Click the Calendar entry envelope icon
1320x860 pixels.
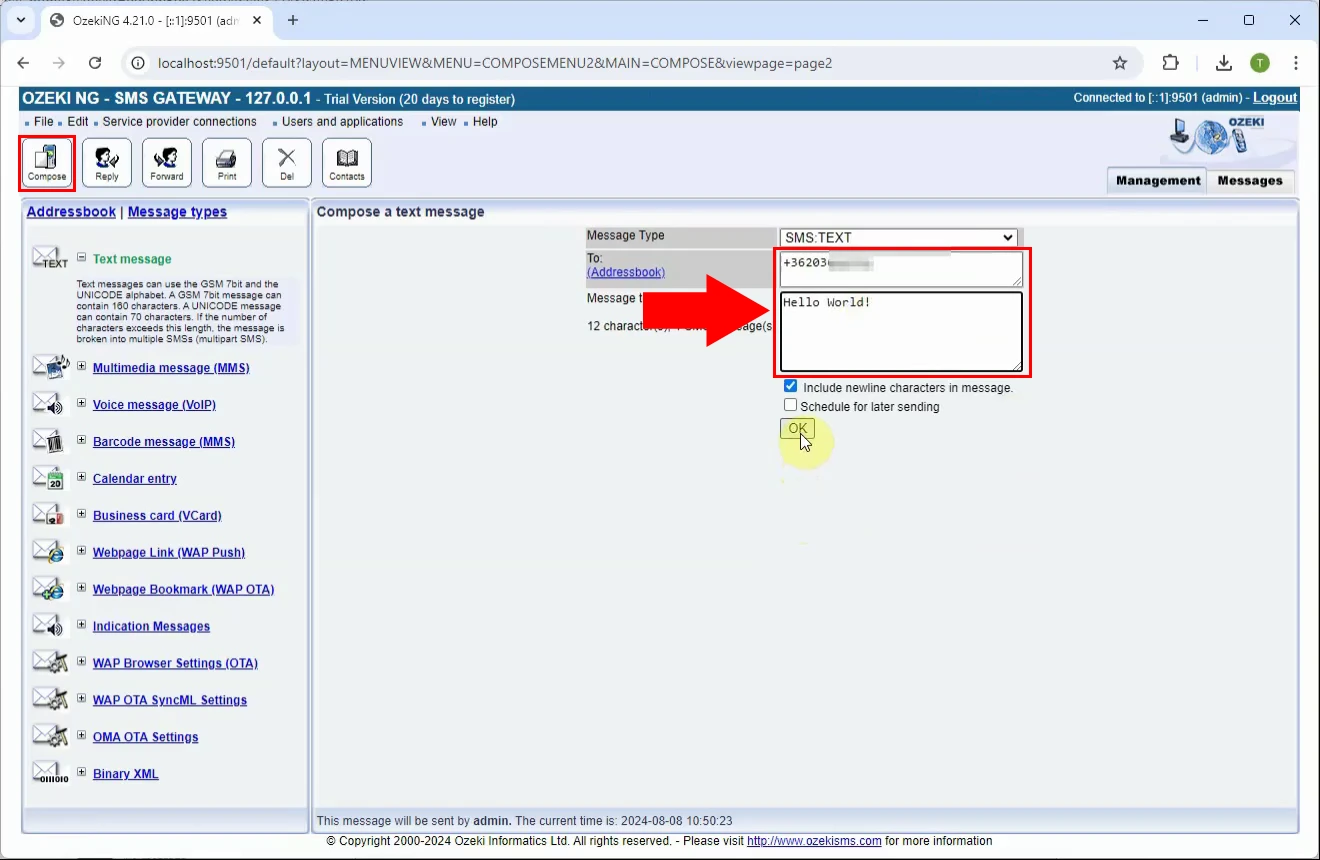[x=48, y=478]
